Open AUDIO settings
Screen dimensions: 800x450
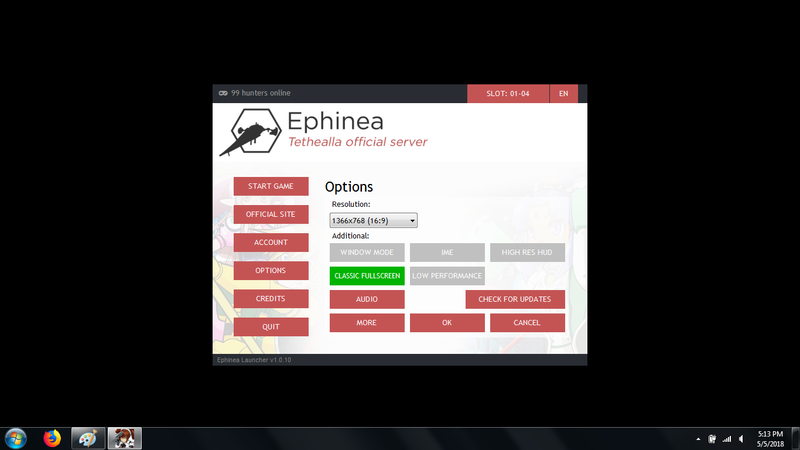(367, 299)
